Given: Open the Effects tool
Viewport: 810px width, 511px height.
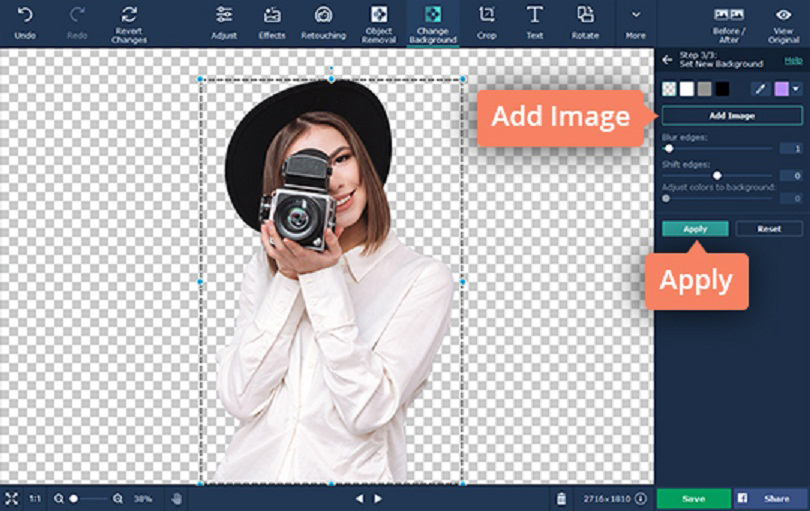Looking at the screenshot, I should (x=271, y=22).
